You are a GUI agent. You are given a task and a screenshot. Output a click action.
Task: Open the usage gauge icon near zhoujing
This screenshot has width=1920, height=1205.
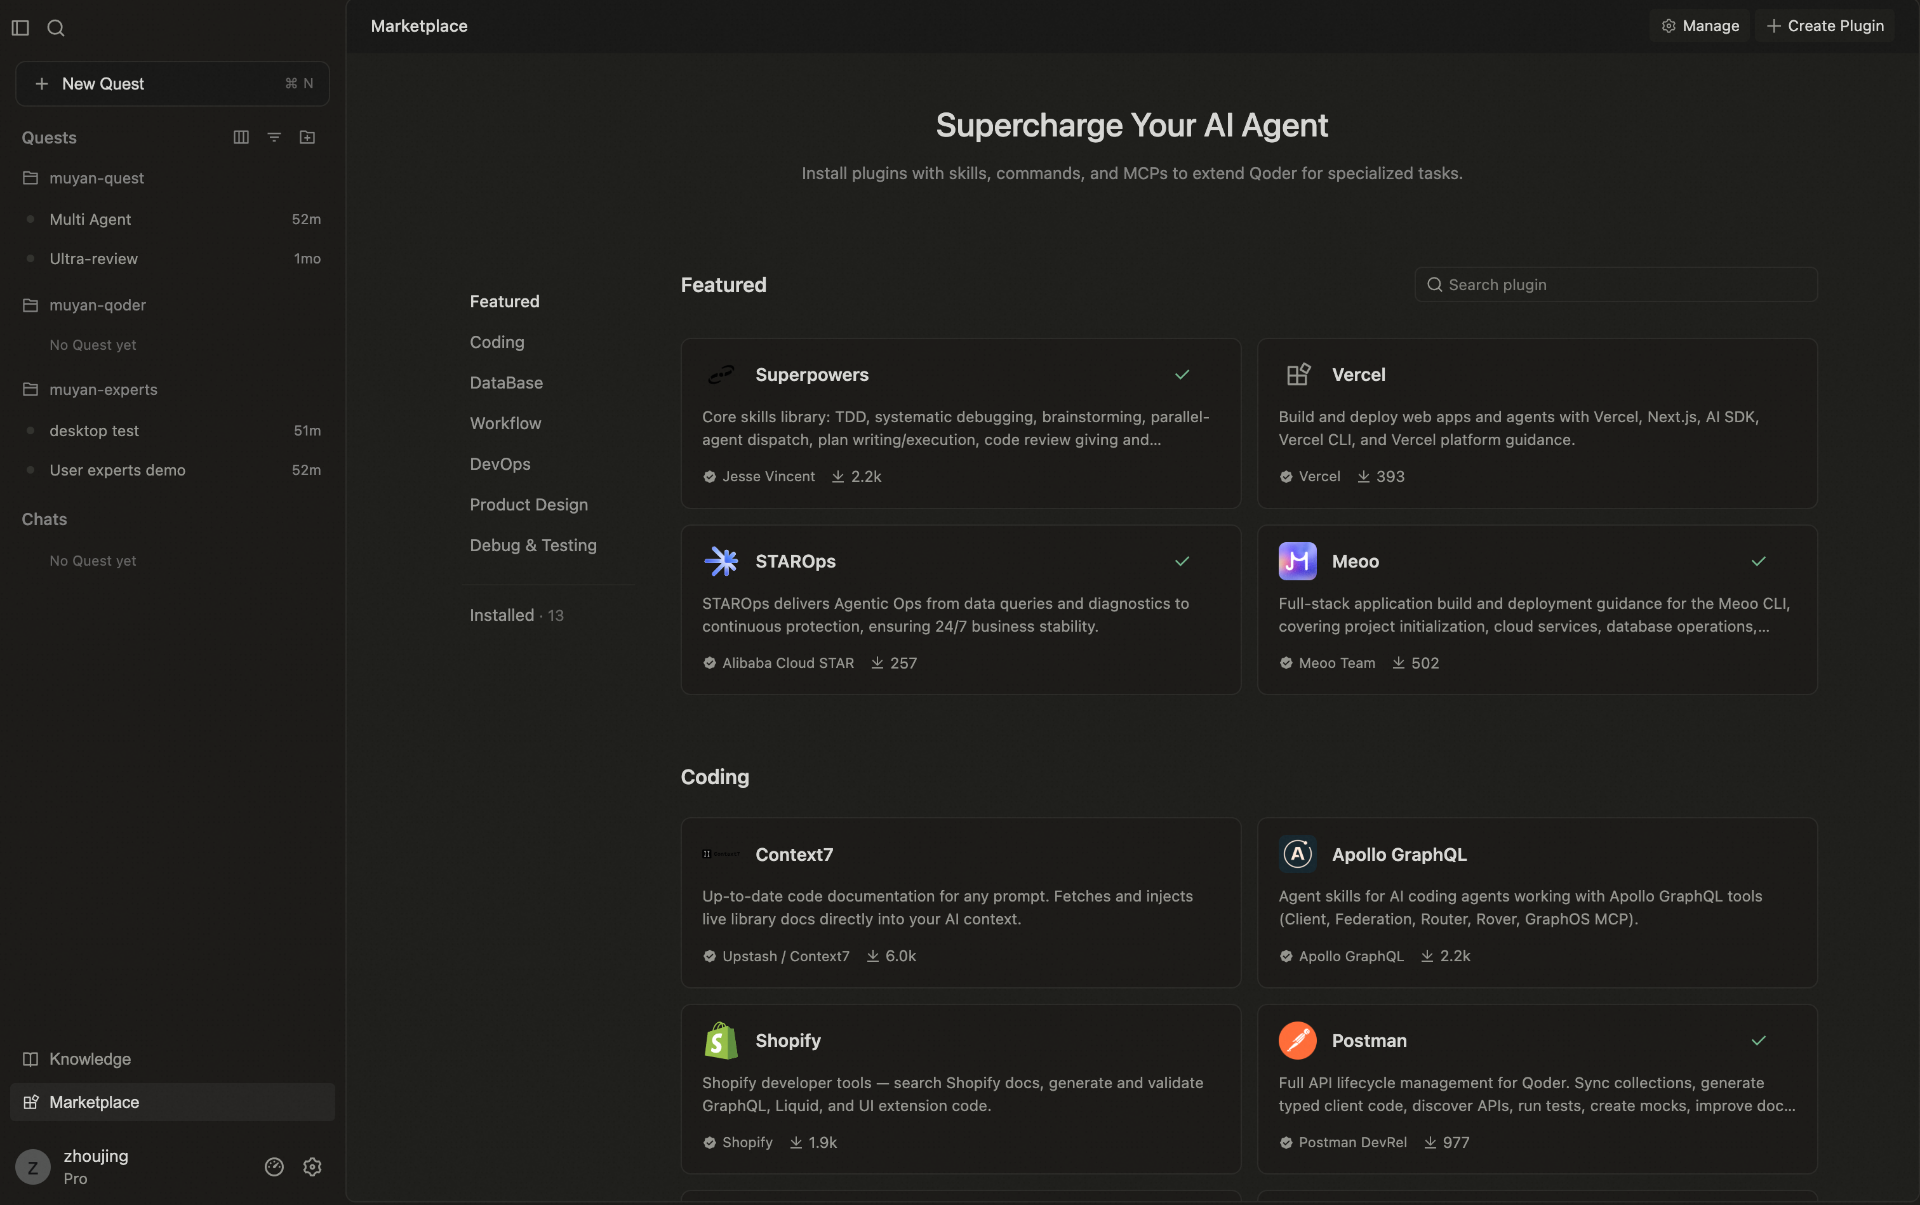coord(274,1167)
